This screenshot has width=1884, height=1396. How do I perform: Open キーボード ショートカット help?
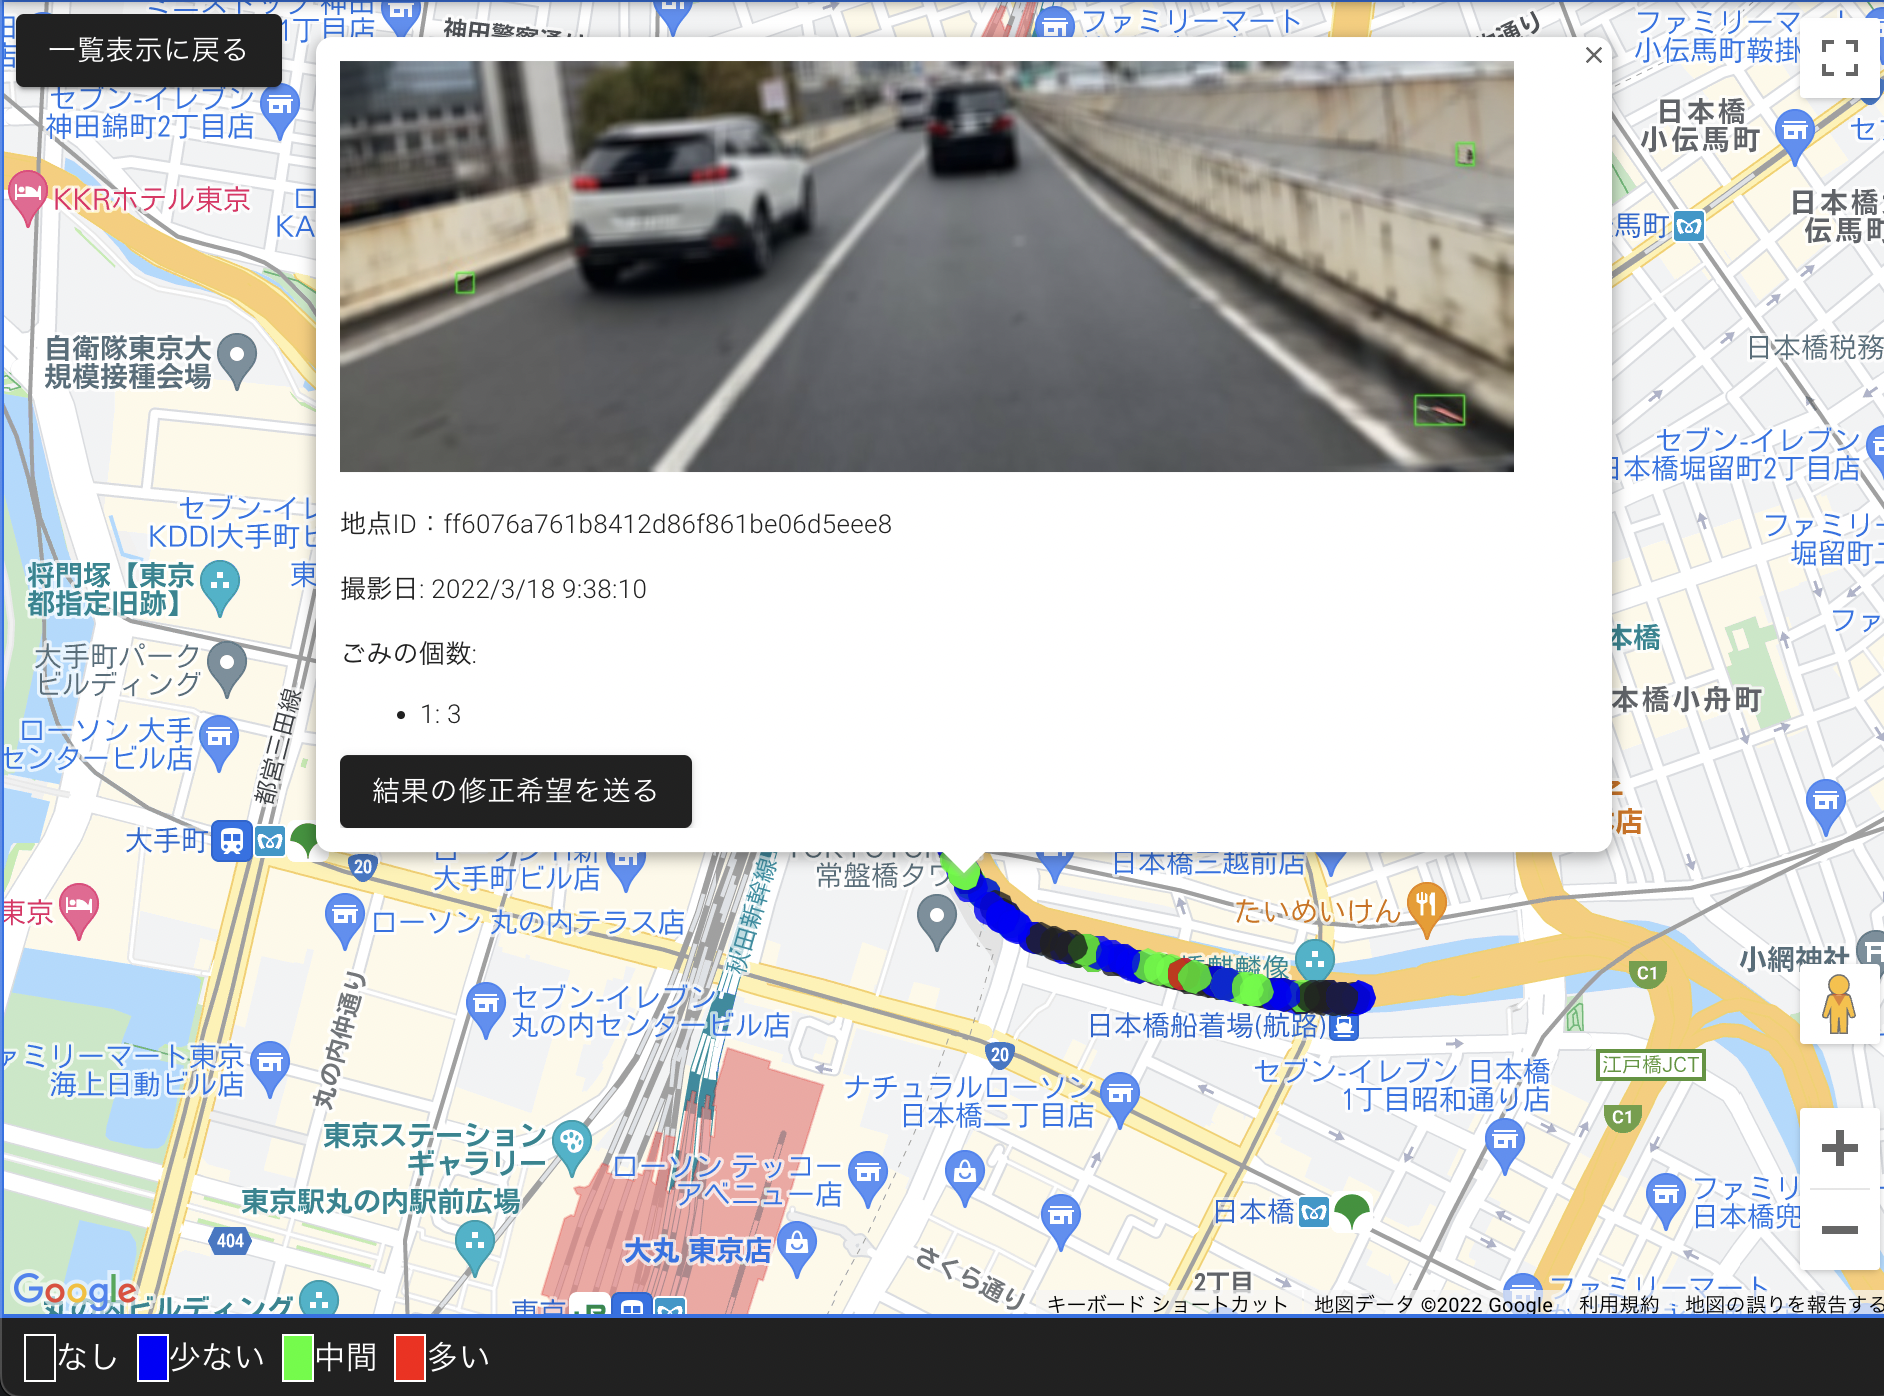pyautogui.click(x=1168, y=1304)
